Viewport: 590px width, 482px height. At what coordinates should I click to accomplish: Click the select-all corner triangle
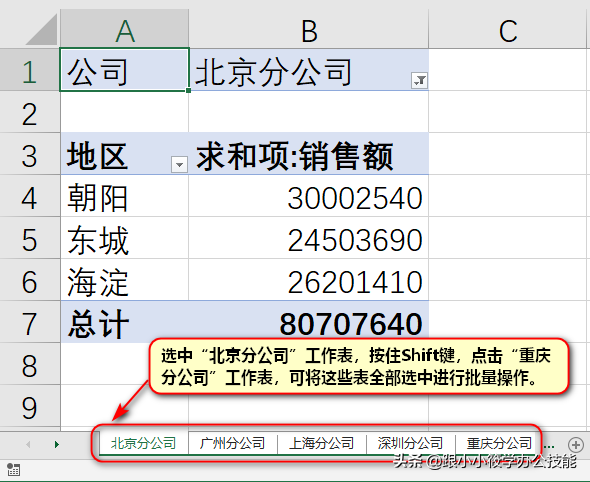pos(41,29)
